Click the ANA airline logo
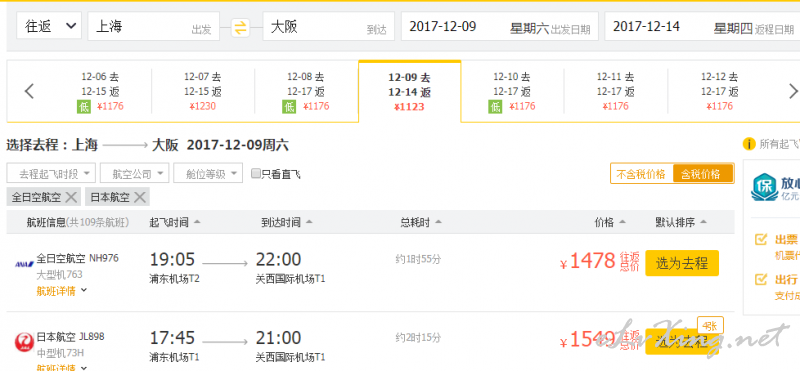 pos(24,264)
